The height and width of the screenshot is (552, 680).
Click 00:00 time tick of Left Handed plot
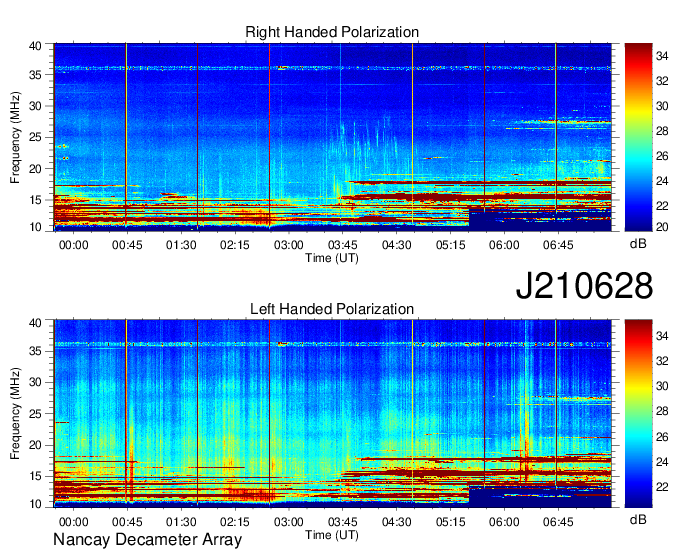point(73,522)
